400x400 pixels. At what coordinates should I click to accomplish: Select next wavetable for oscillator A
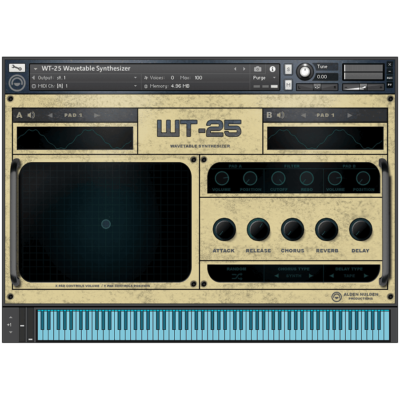pyautogui.click(x=97, y=115)
